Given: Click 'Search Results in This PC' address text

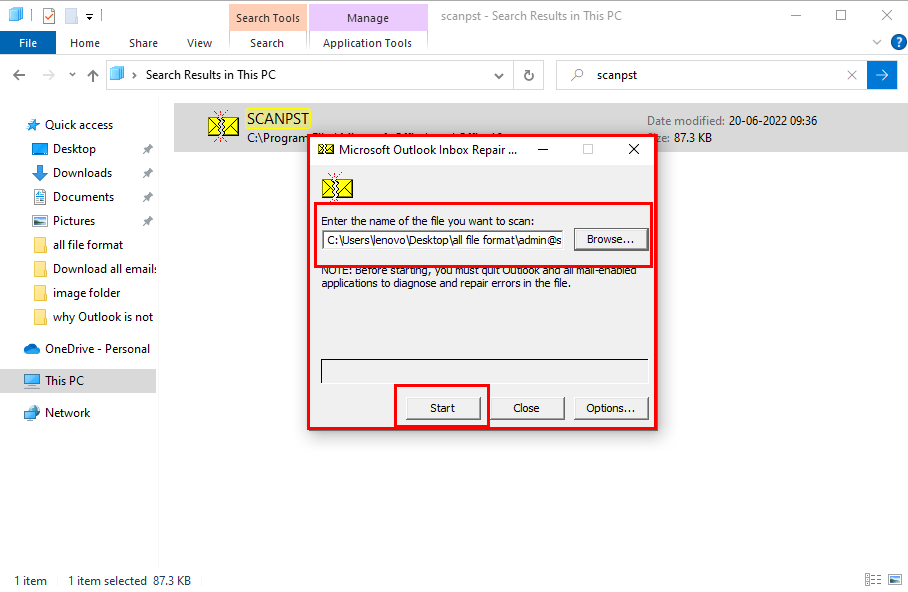Looking at the screenshot, I should [211, 75].
